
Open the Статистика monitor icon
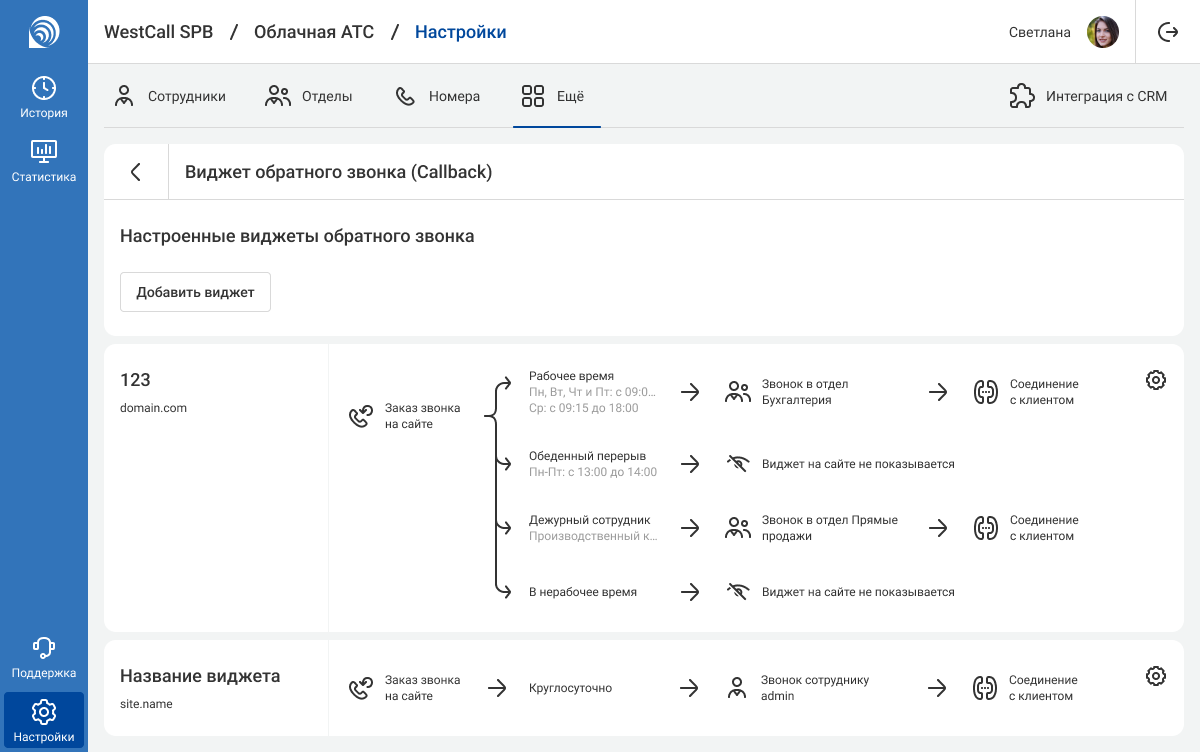pos(44,152)
